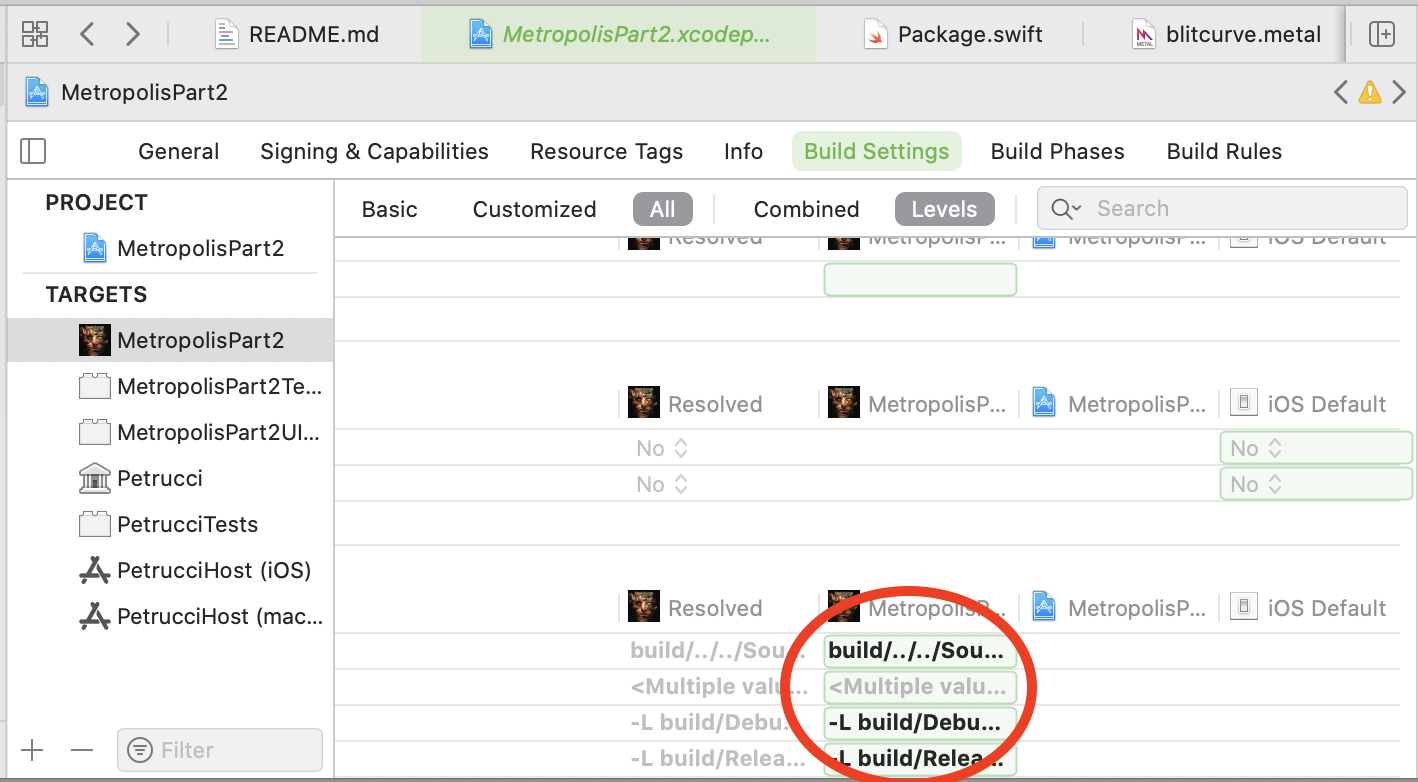Viewport: 1418px width, 782px height.
Task: Select the PetrucciTests target
Action: [171, 524]
